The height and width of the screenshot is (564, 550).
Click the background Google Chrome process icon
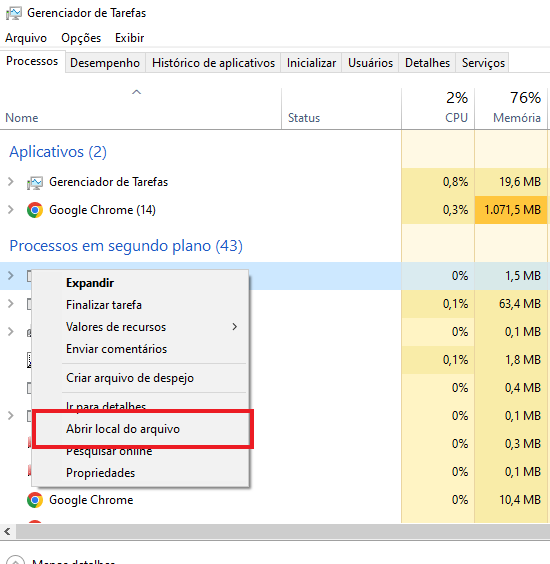pyautogui.click(x=35, y=500)
